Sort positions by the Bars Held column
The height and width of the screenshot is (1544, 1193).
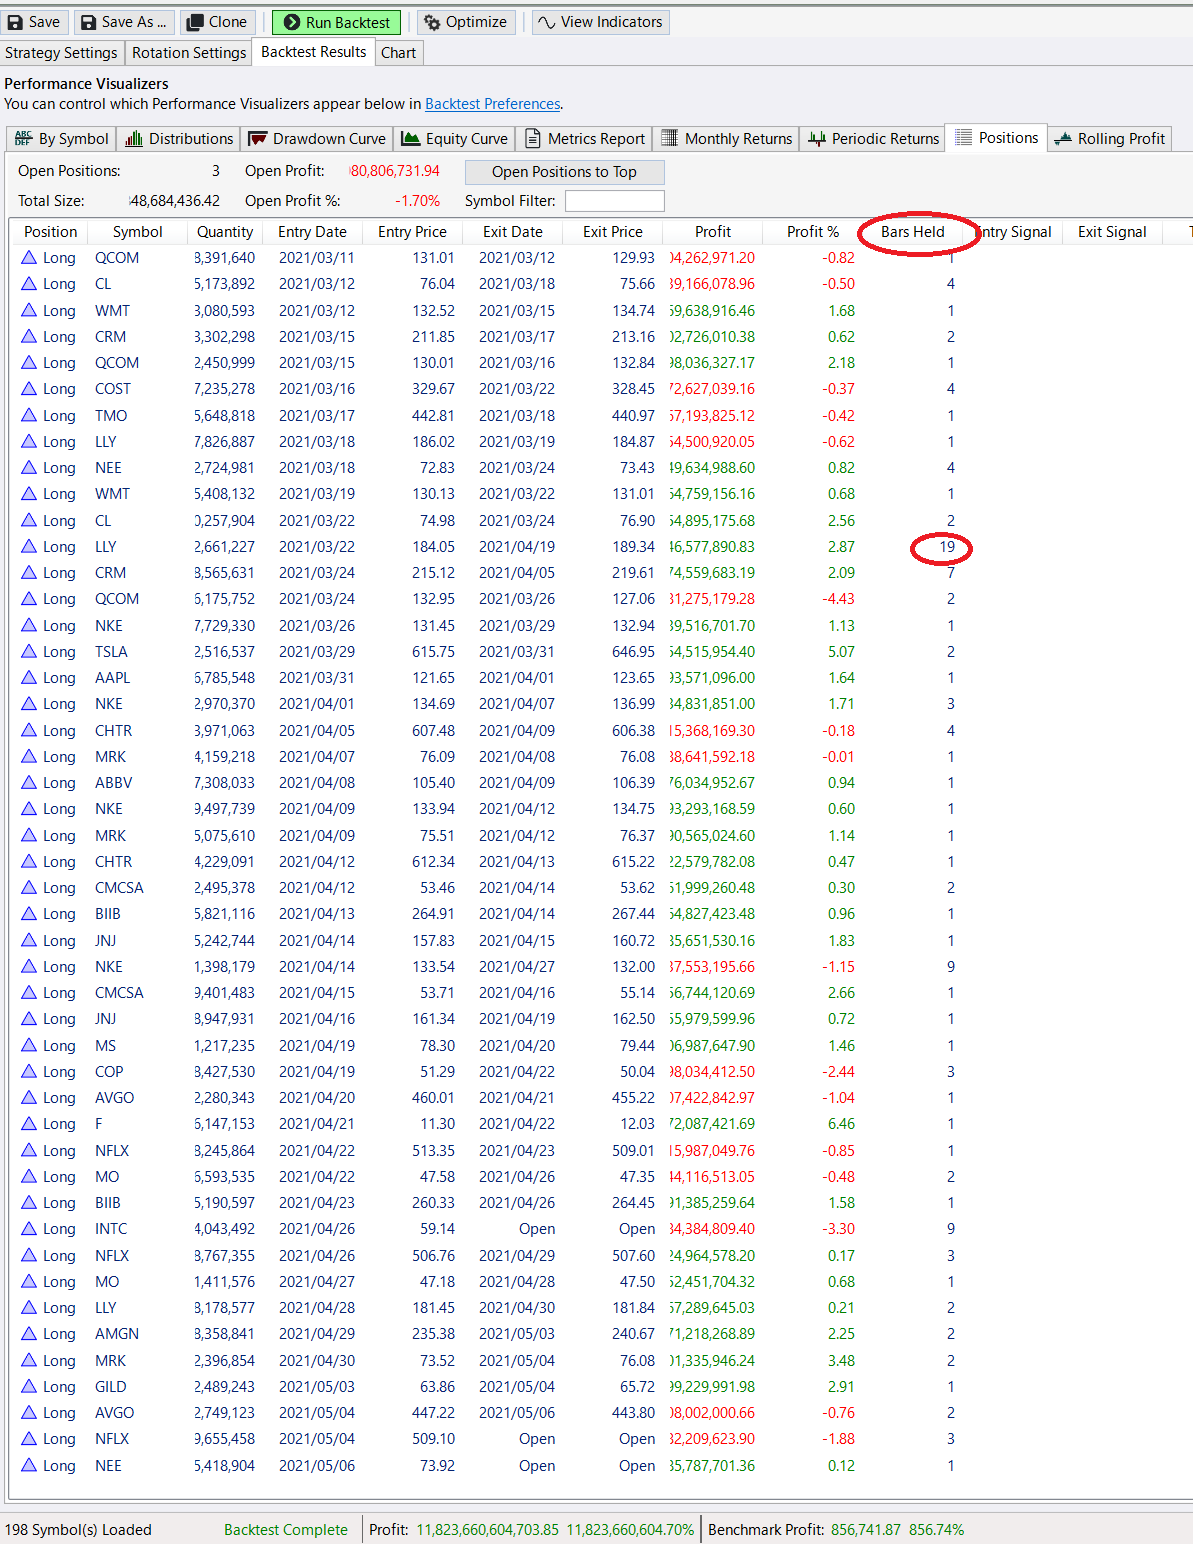tap(912, 231)
